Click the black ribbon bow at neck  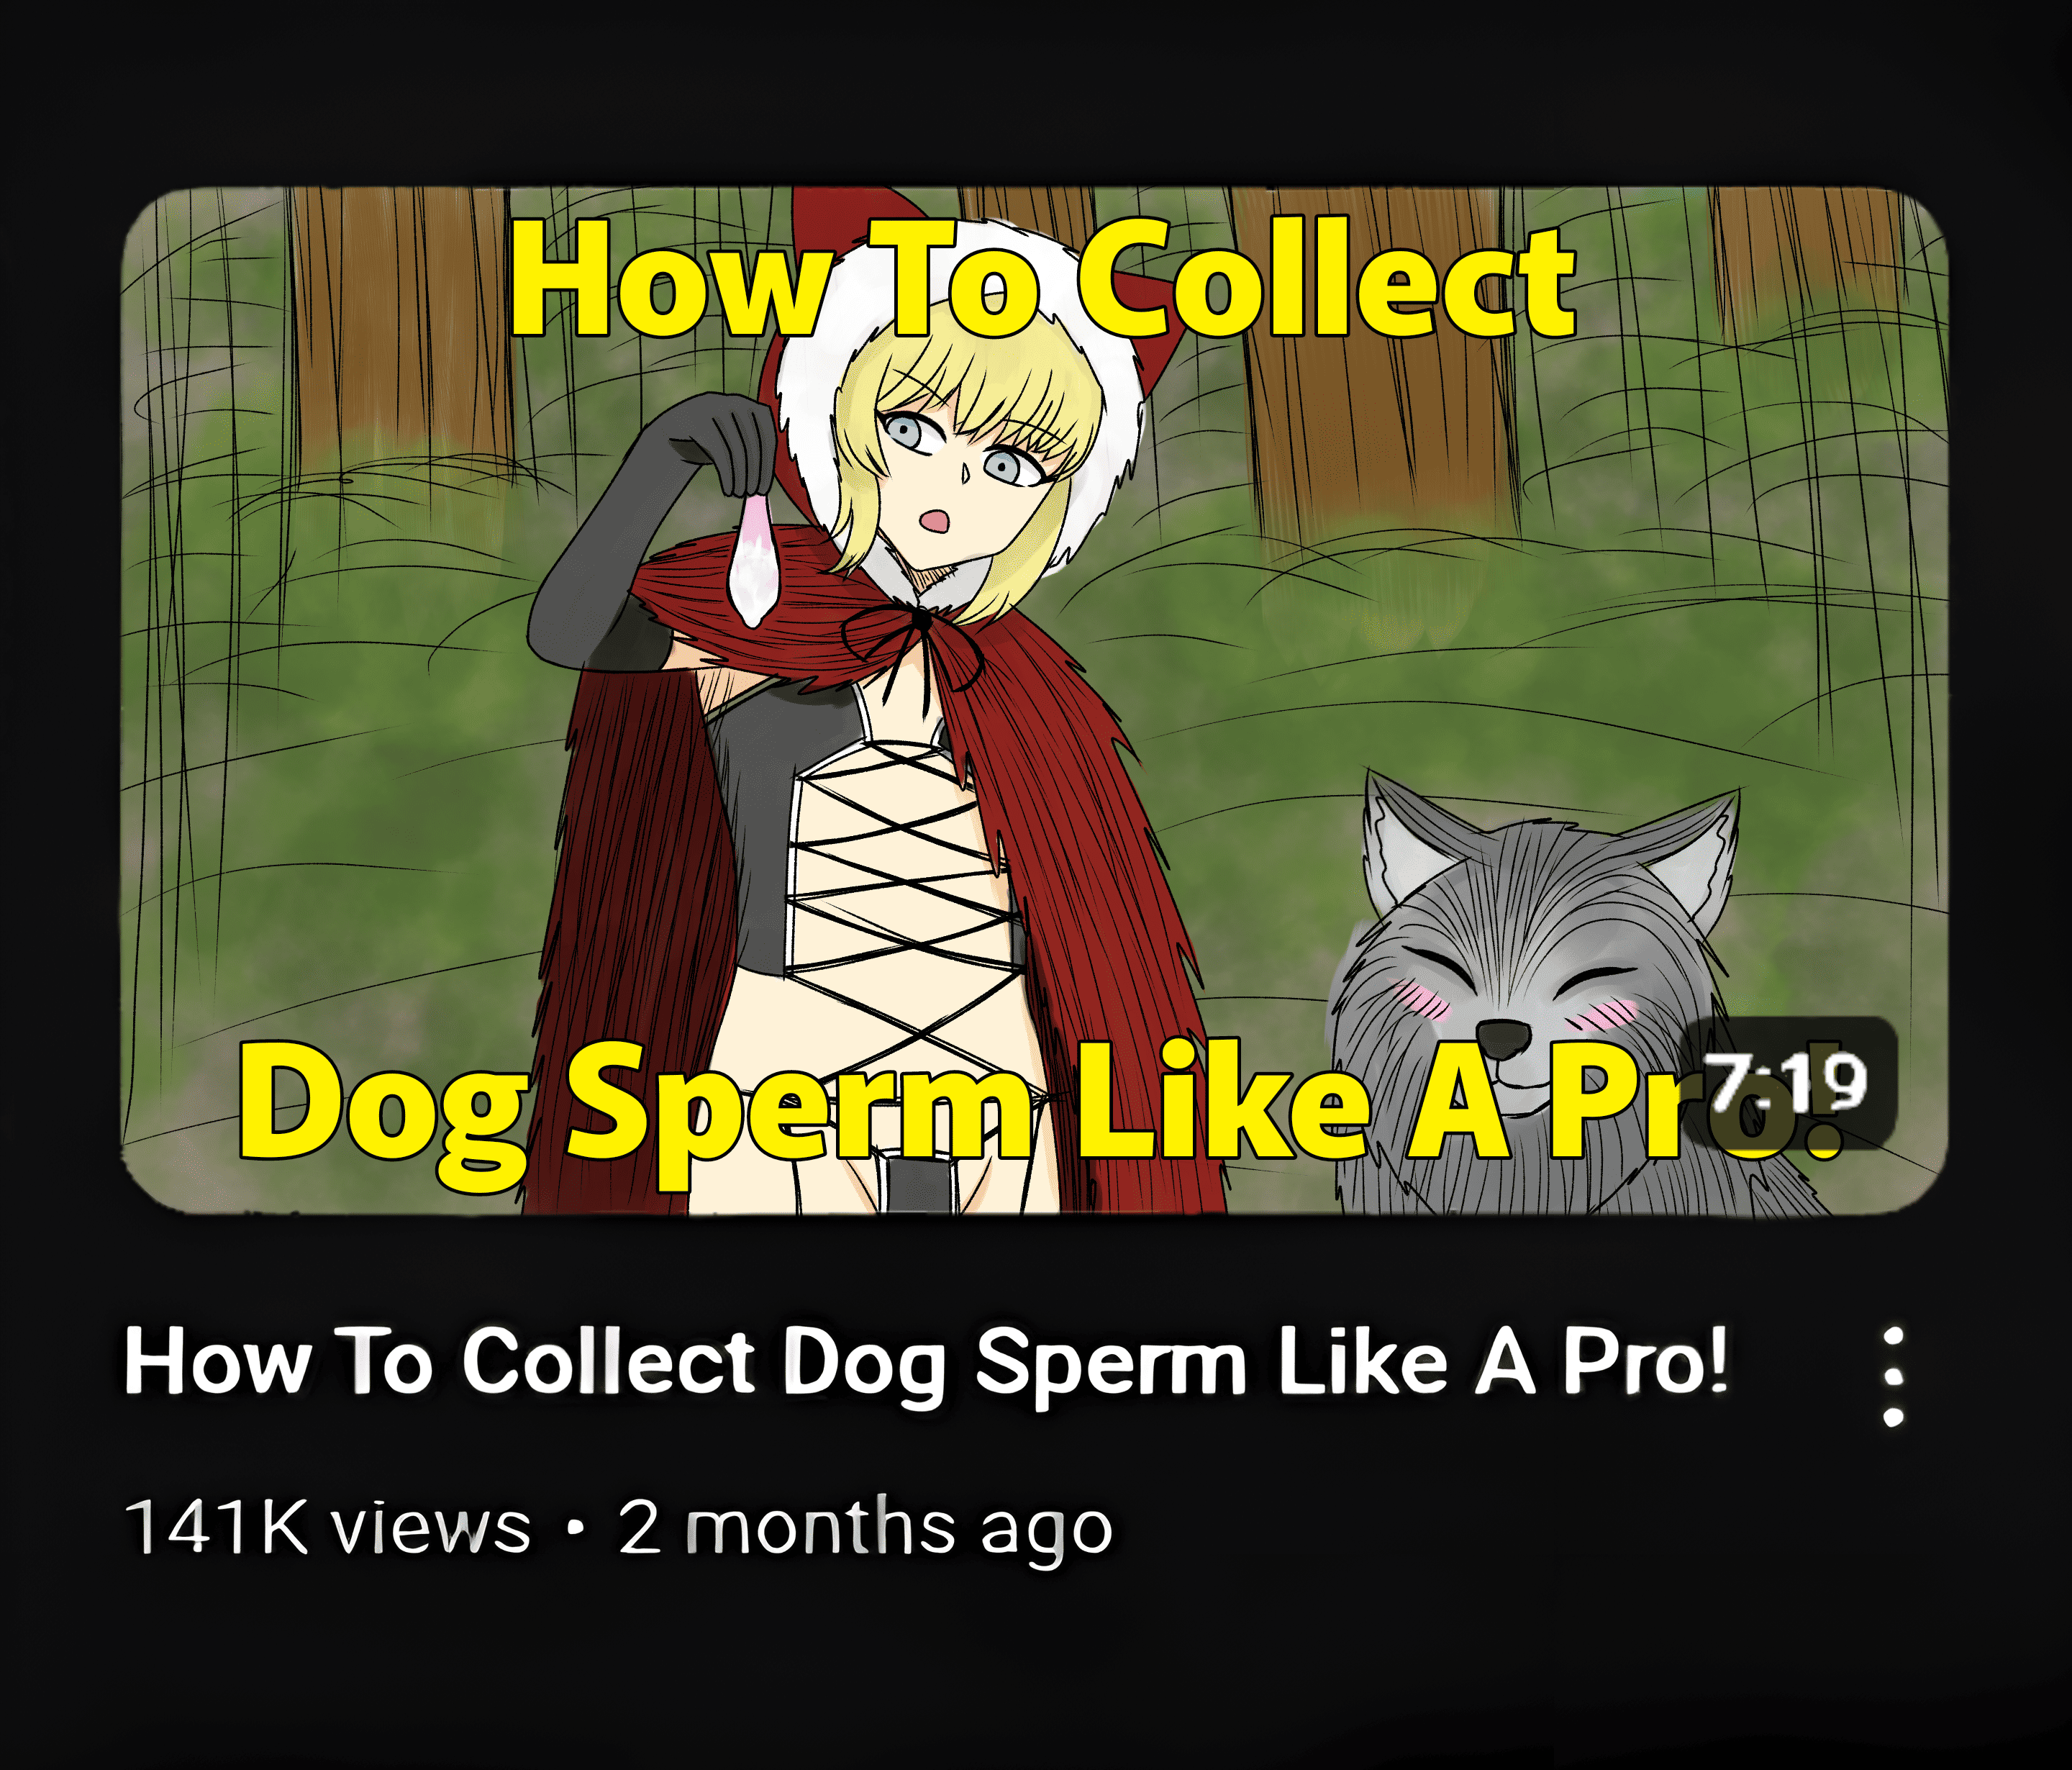click(x=915, y=640)
